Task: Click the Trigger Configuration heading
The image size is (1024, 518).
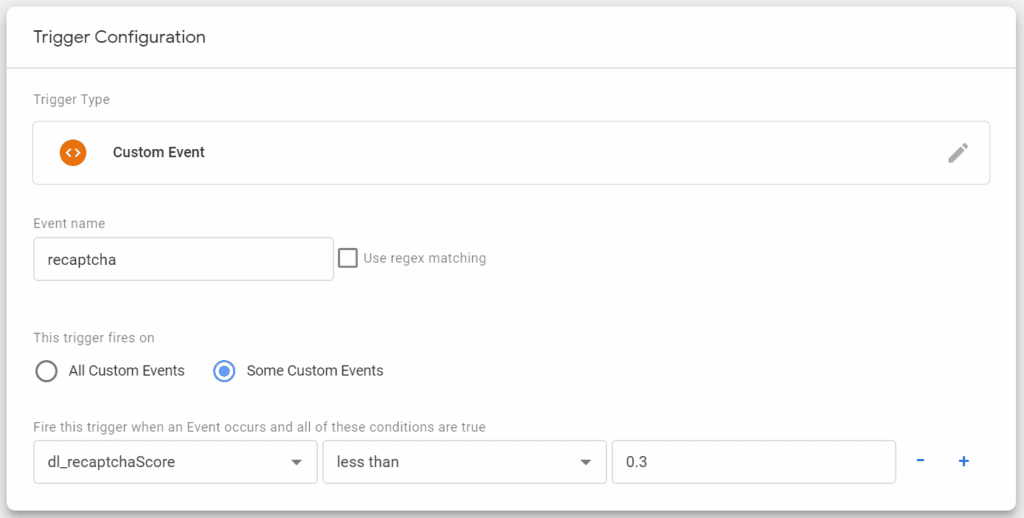Action: 120,37
